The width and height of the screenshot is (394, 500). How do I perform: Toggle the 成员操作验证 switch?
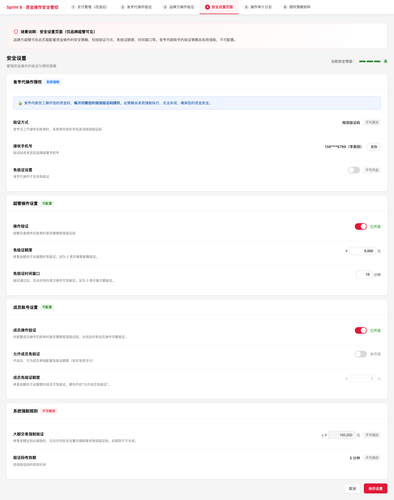pyautogui.click(x=361, y=330)
